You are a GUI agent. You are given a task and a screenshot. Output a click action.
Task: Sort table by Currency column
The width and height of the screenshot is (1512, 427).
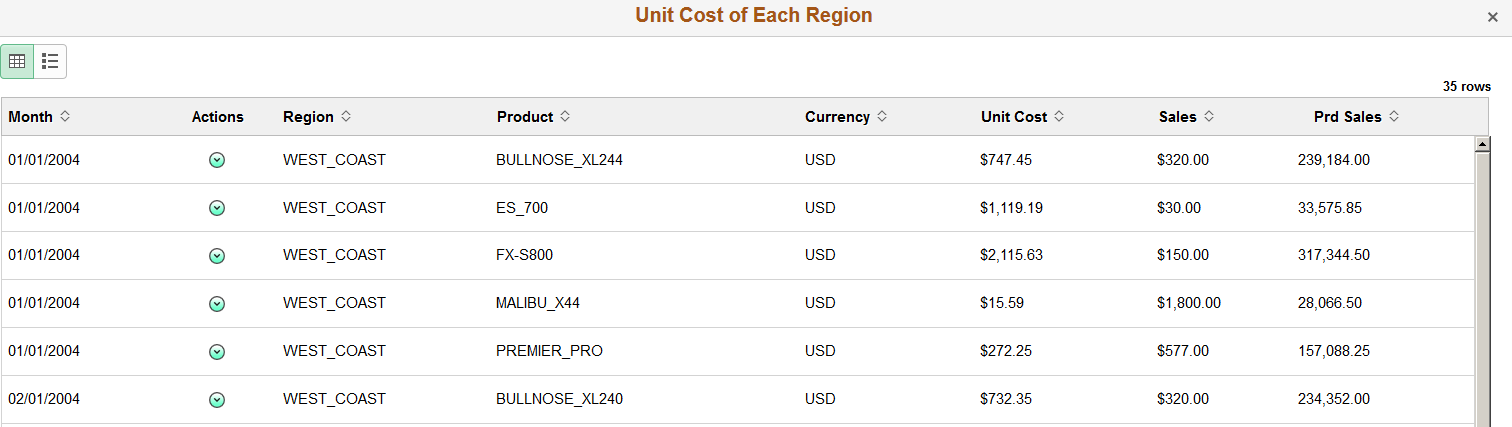pyautogui.click(x=882, y=117)
